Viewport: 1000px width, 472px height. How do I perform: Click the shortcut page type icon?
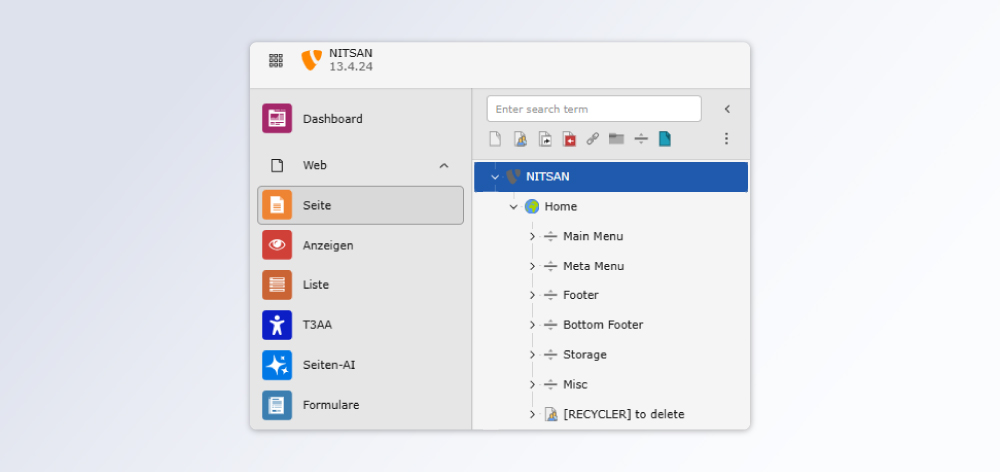(544, 139)
